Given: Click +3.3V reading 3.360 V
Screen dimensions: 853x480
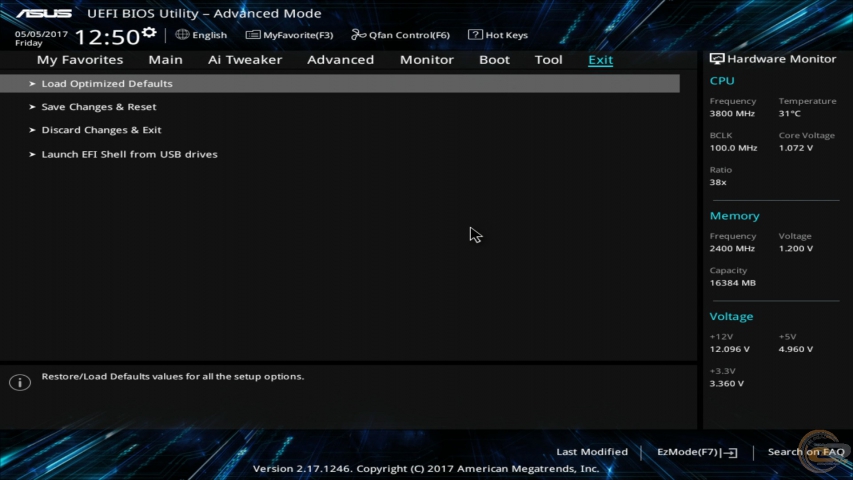Looking at the screenshot, I should (727, 384).
